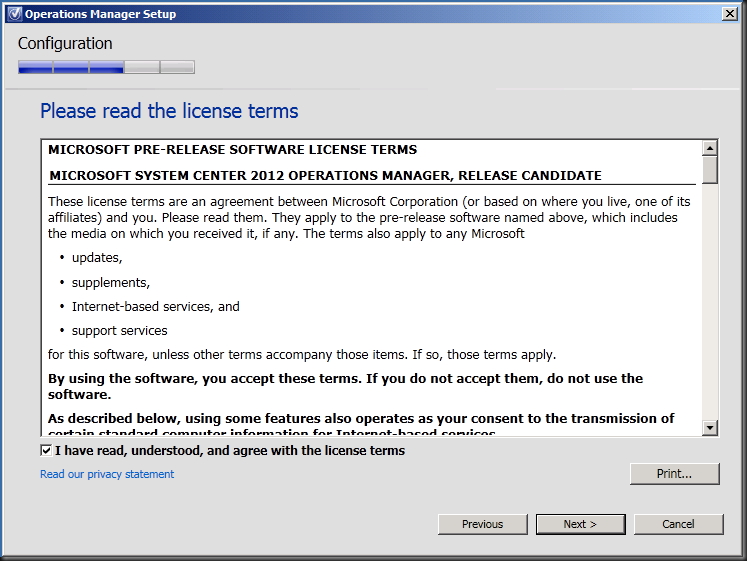Go back with the Previous button
The width and height of the screenshot is (747, 561).
point(483,524)
